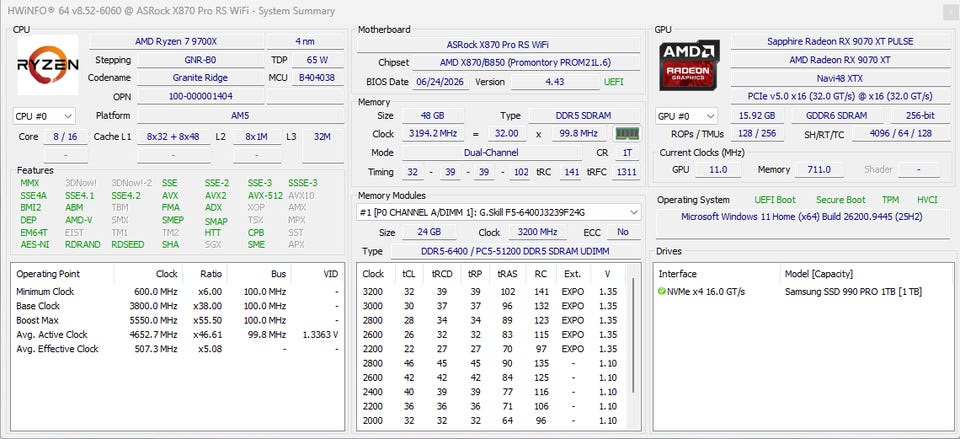Expand the memory module DIMM selection dropdown

point(499,212)
